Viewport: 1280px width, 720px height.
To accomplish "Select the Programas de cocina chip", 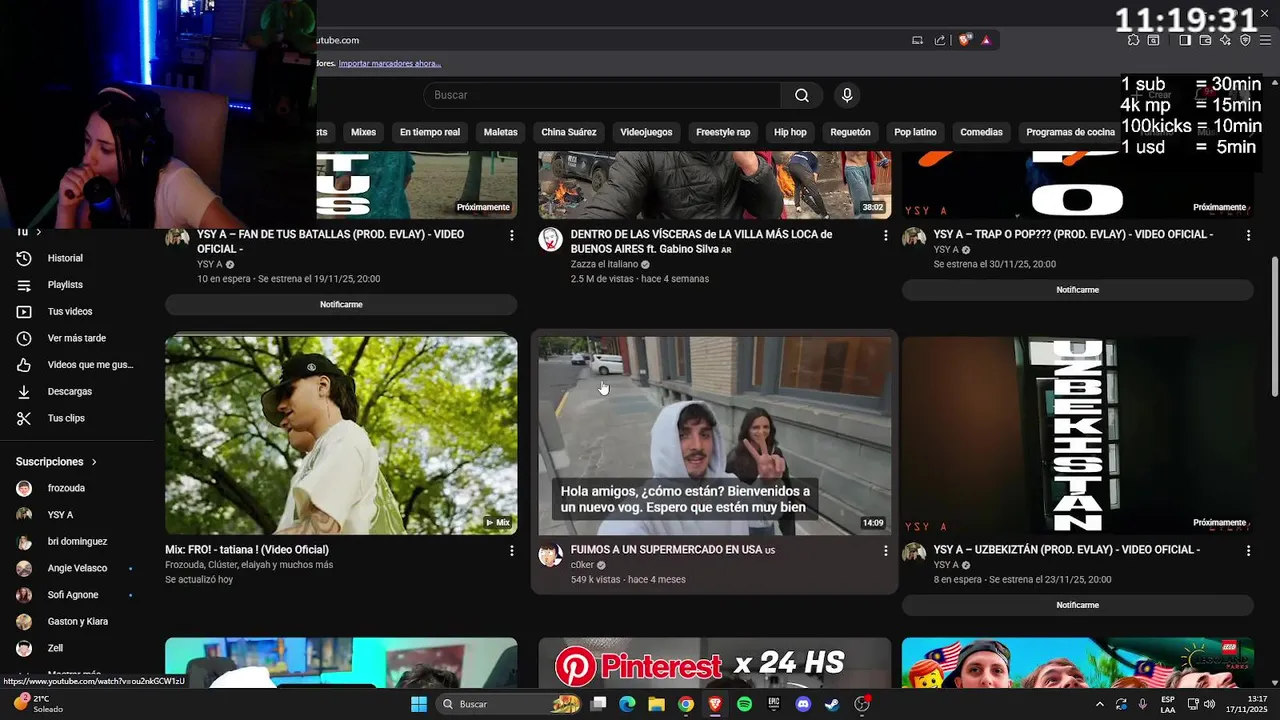I will click(1070, 132).
